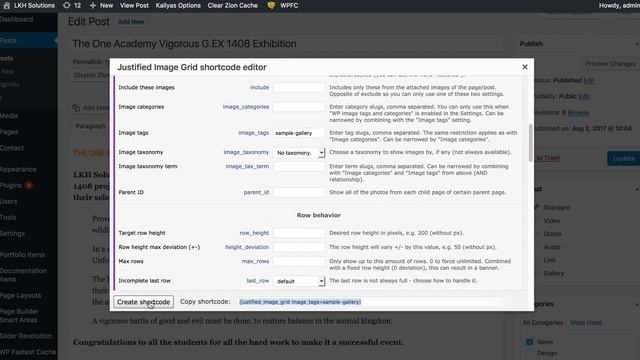Open the updates counter icon showing 12
This screenshot has height=360, width=640.
pos(67,5)
